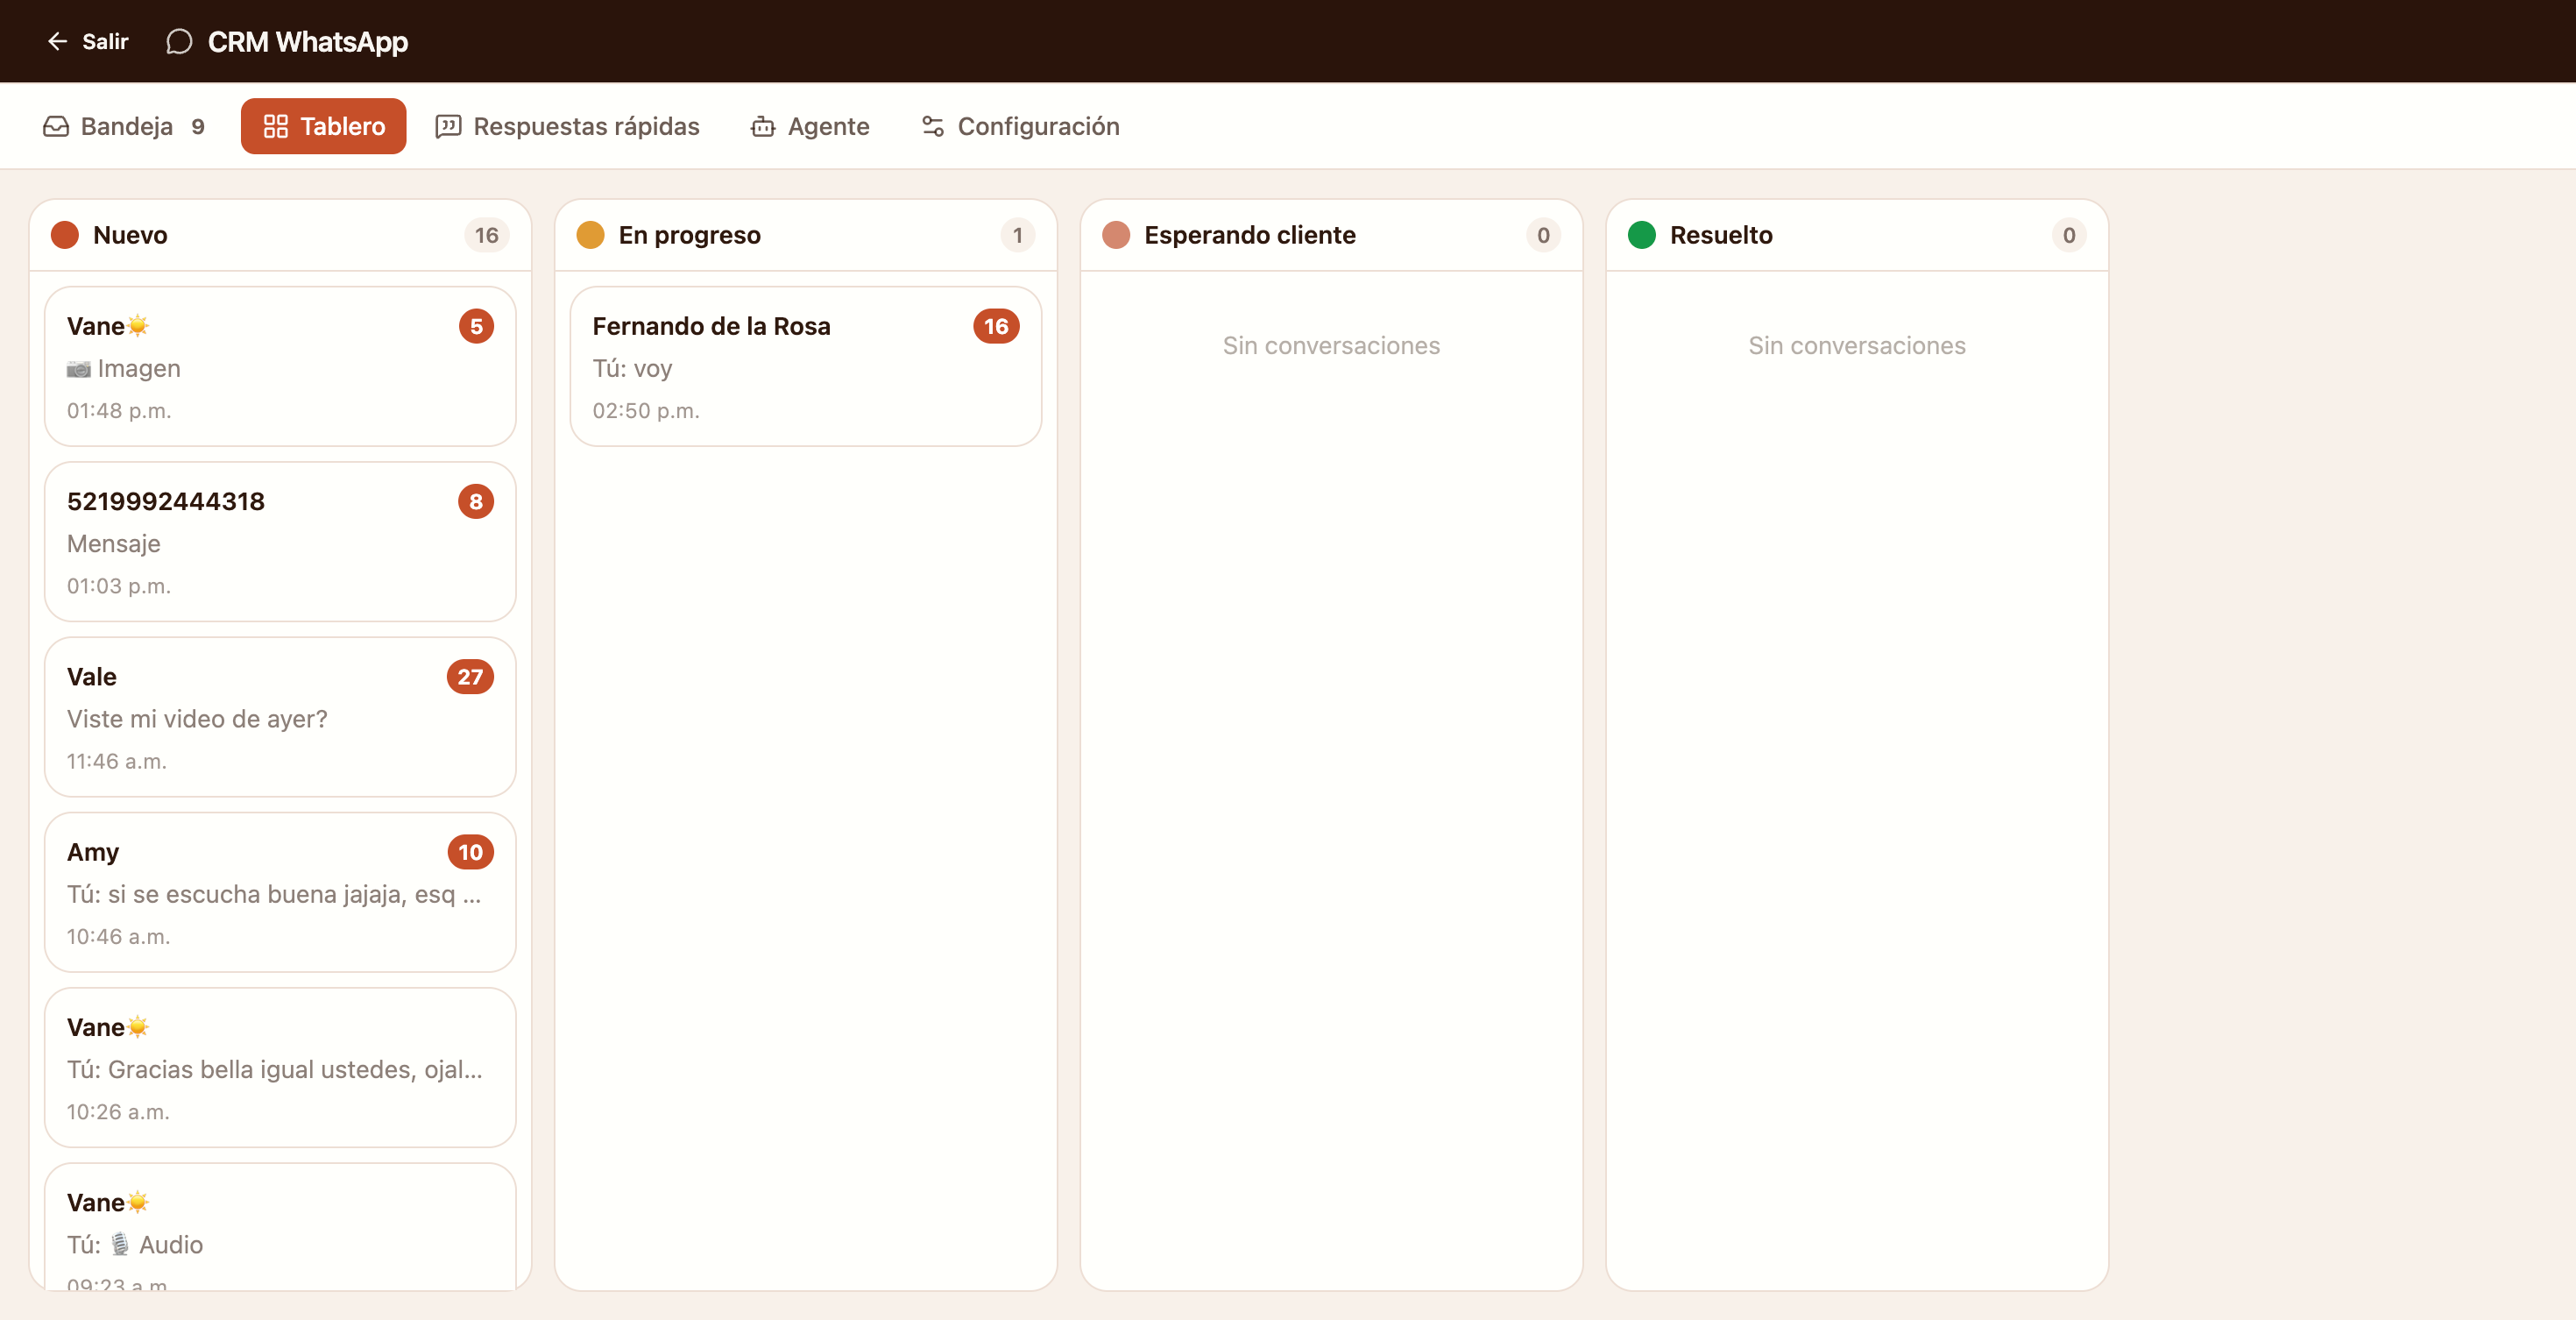This screenshot has width=2576, height=1320.
Task: Open the Configuración tab
Action: (1019, 126)
